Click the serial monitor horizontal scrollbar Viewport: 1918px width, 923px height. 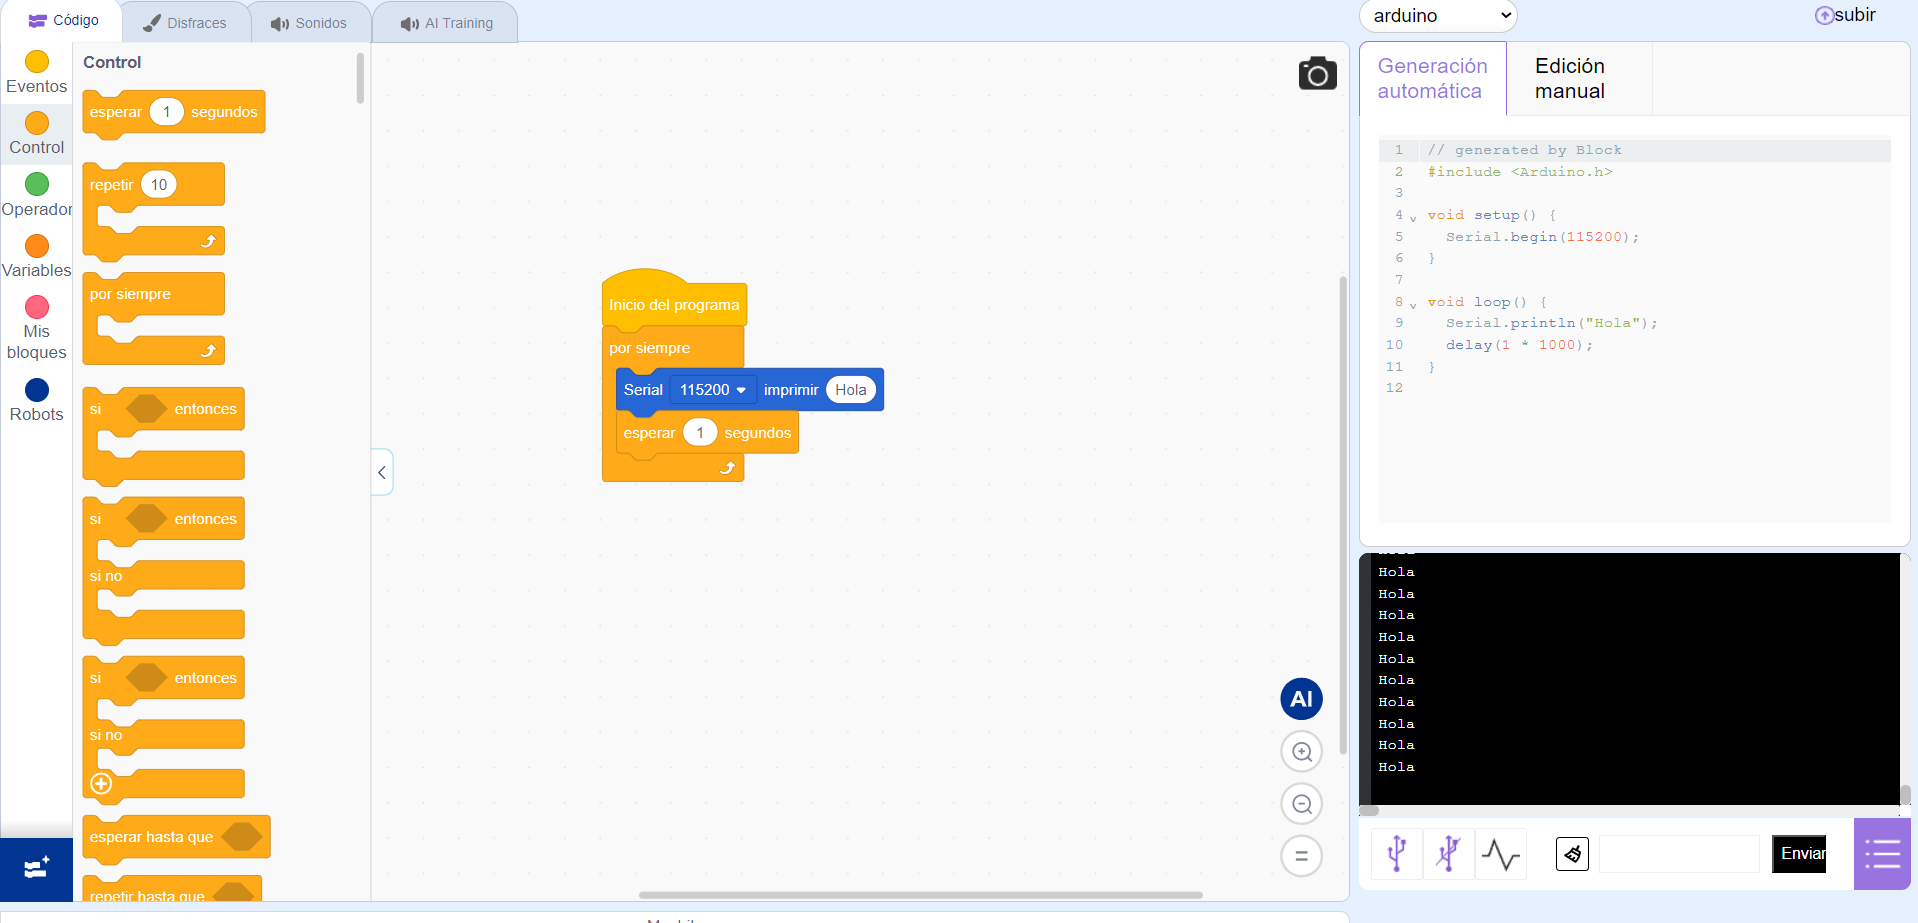[1369, 811]
